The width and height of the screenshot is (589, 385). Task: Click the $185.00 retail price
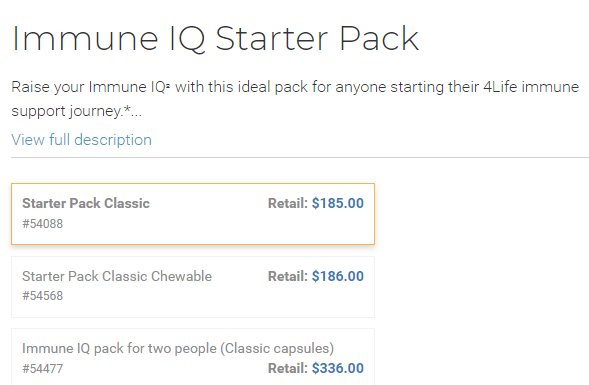pyautogui.click(x=338, y=203)
